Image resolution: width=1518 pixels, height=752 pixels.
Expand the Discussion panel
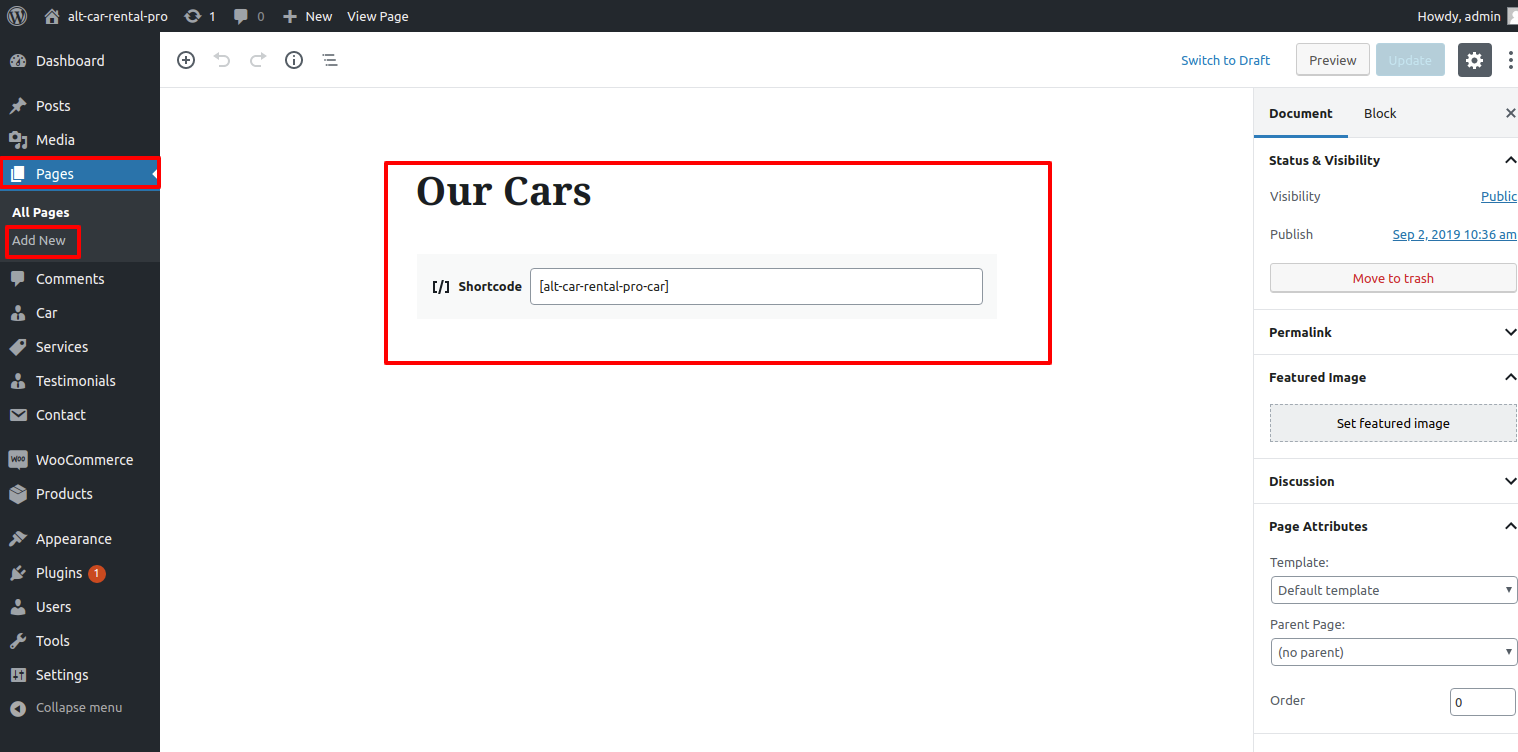[x=1386, y=481]
